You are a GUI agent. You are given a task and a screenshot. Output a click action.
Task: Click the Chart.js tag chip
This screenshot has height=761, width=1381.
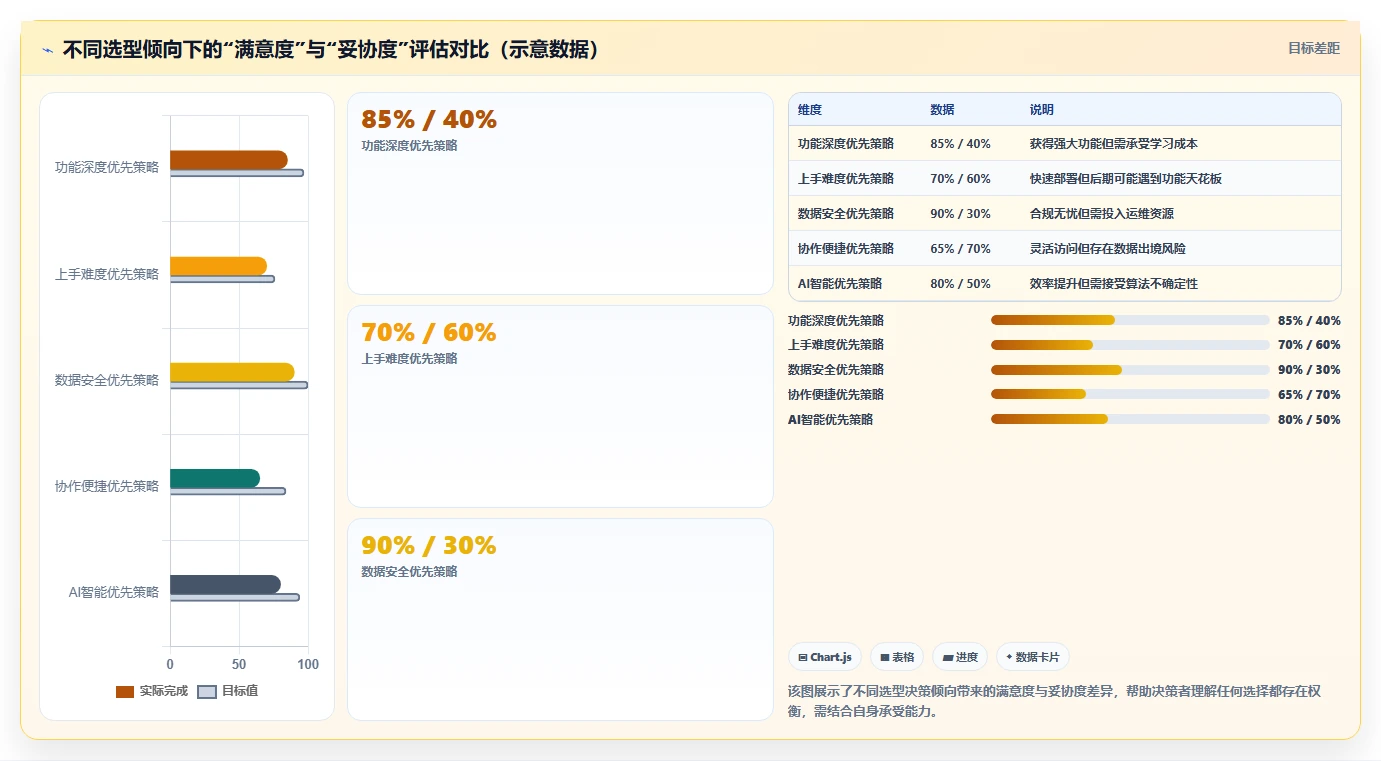(824, 657)
